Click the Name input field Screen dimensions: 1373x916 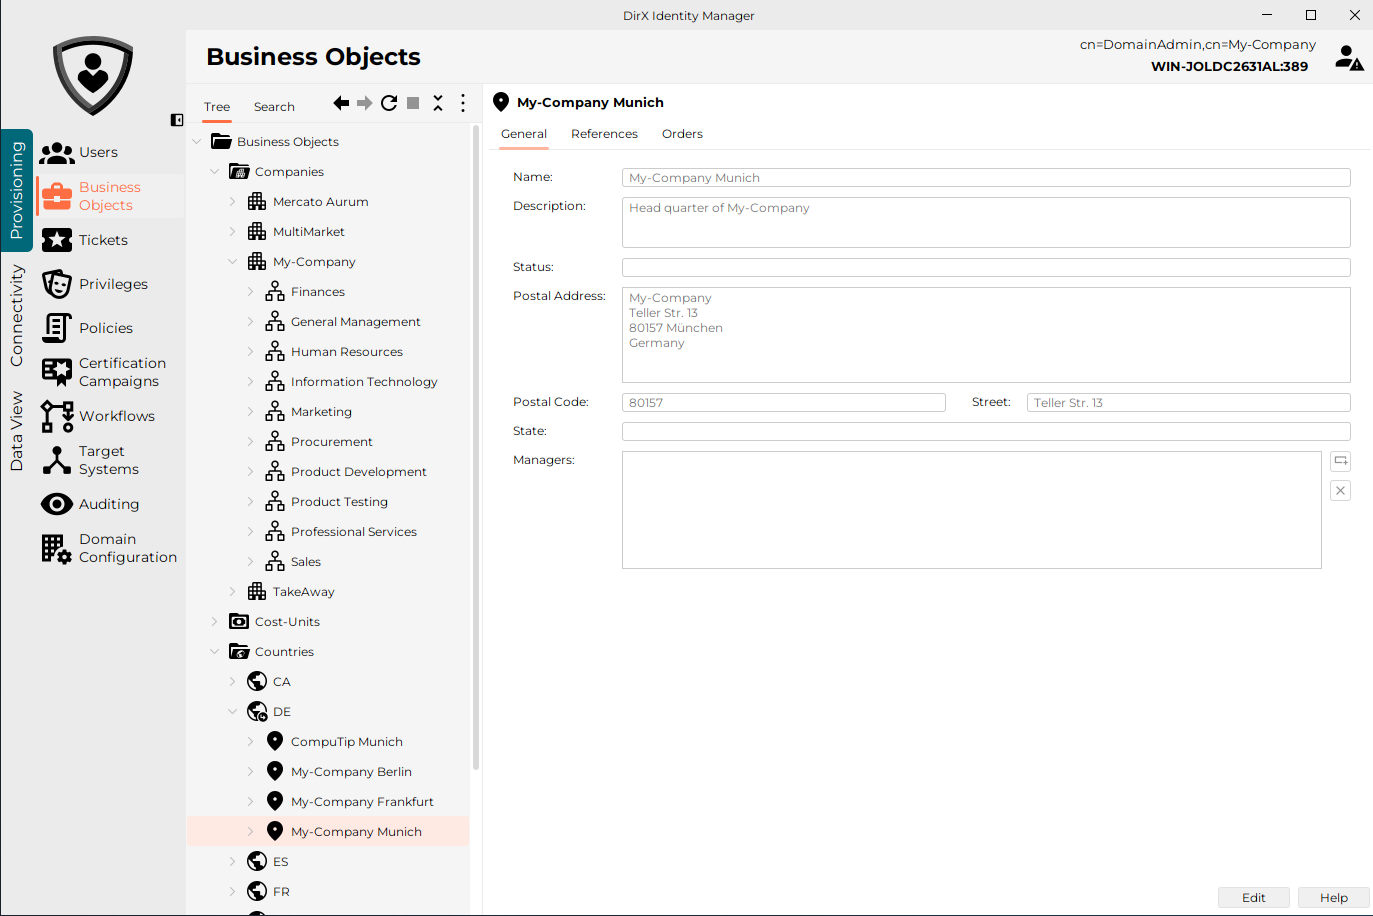click(x=986, y=178)
